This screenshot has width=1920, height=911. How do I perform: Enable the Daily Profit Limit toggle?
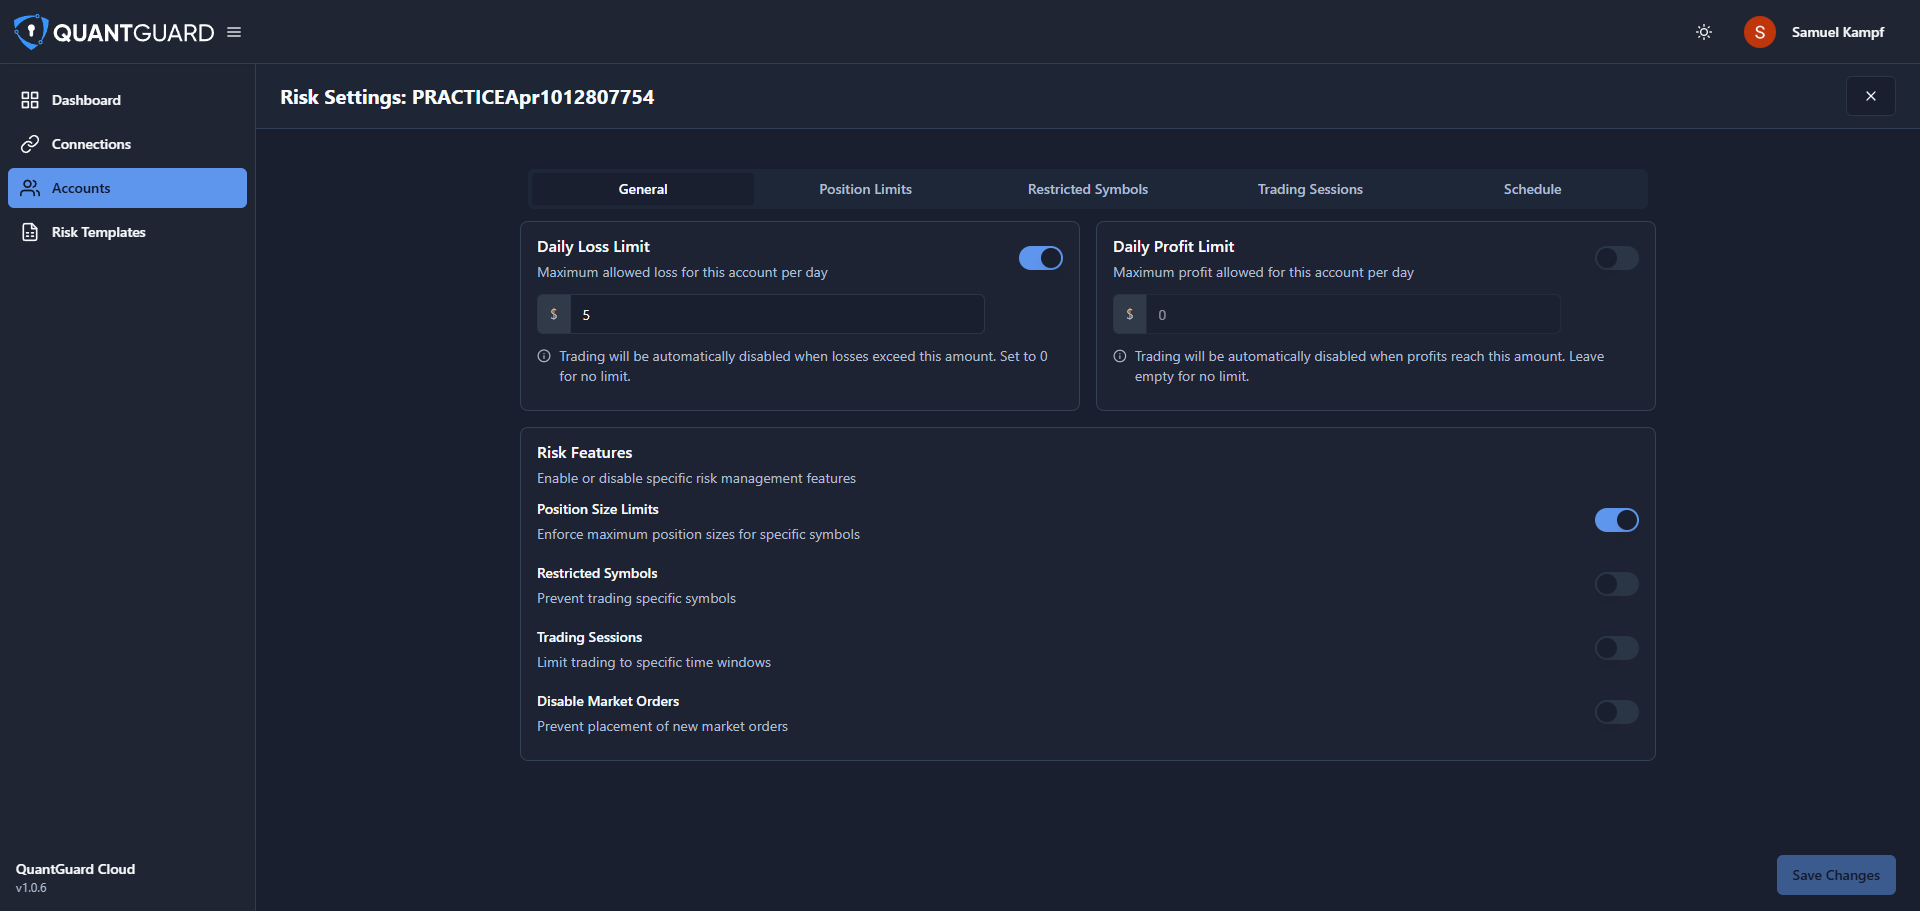pyautogui.click(x=1616, y=258)
